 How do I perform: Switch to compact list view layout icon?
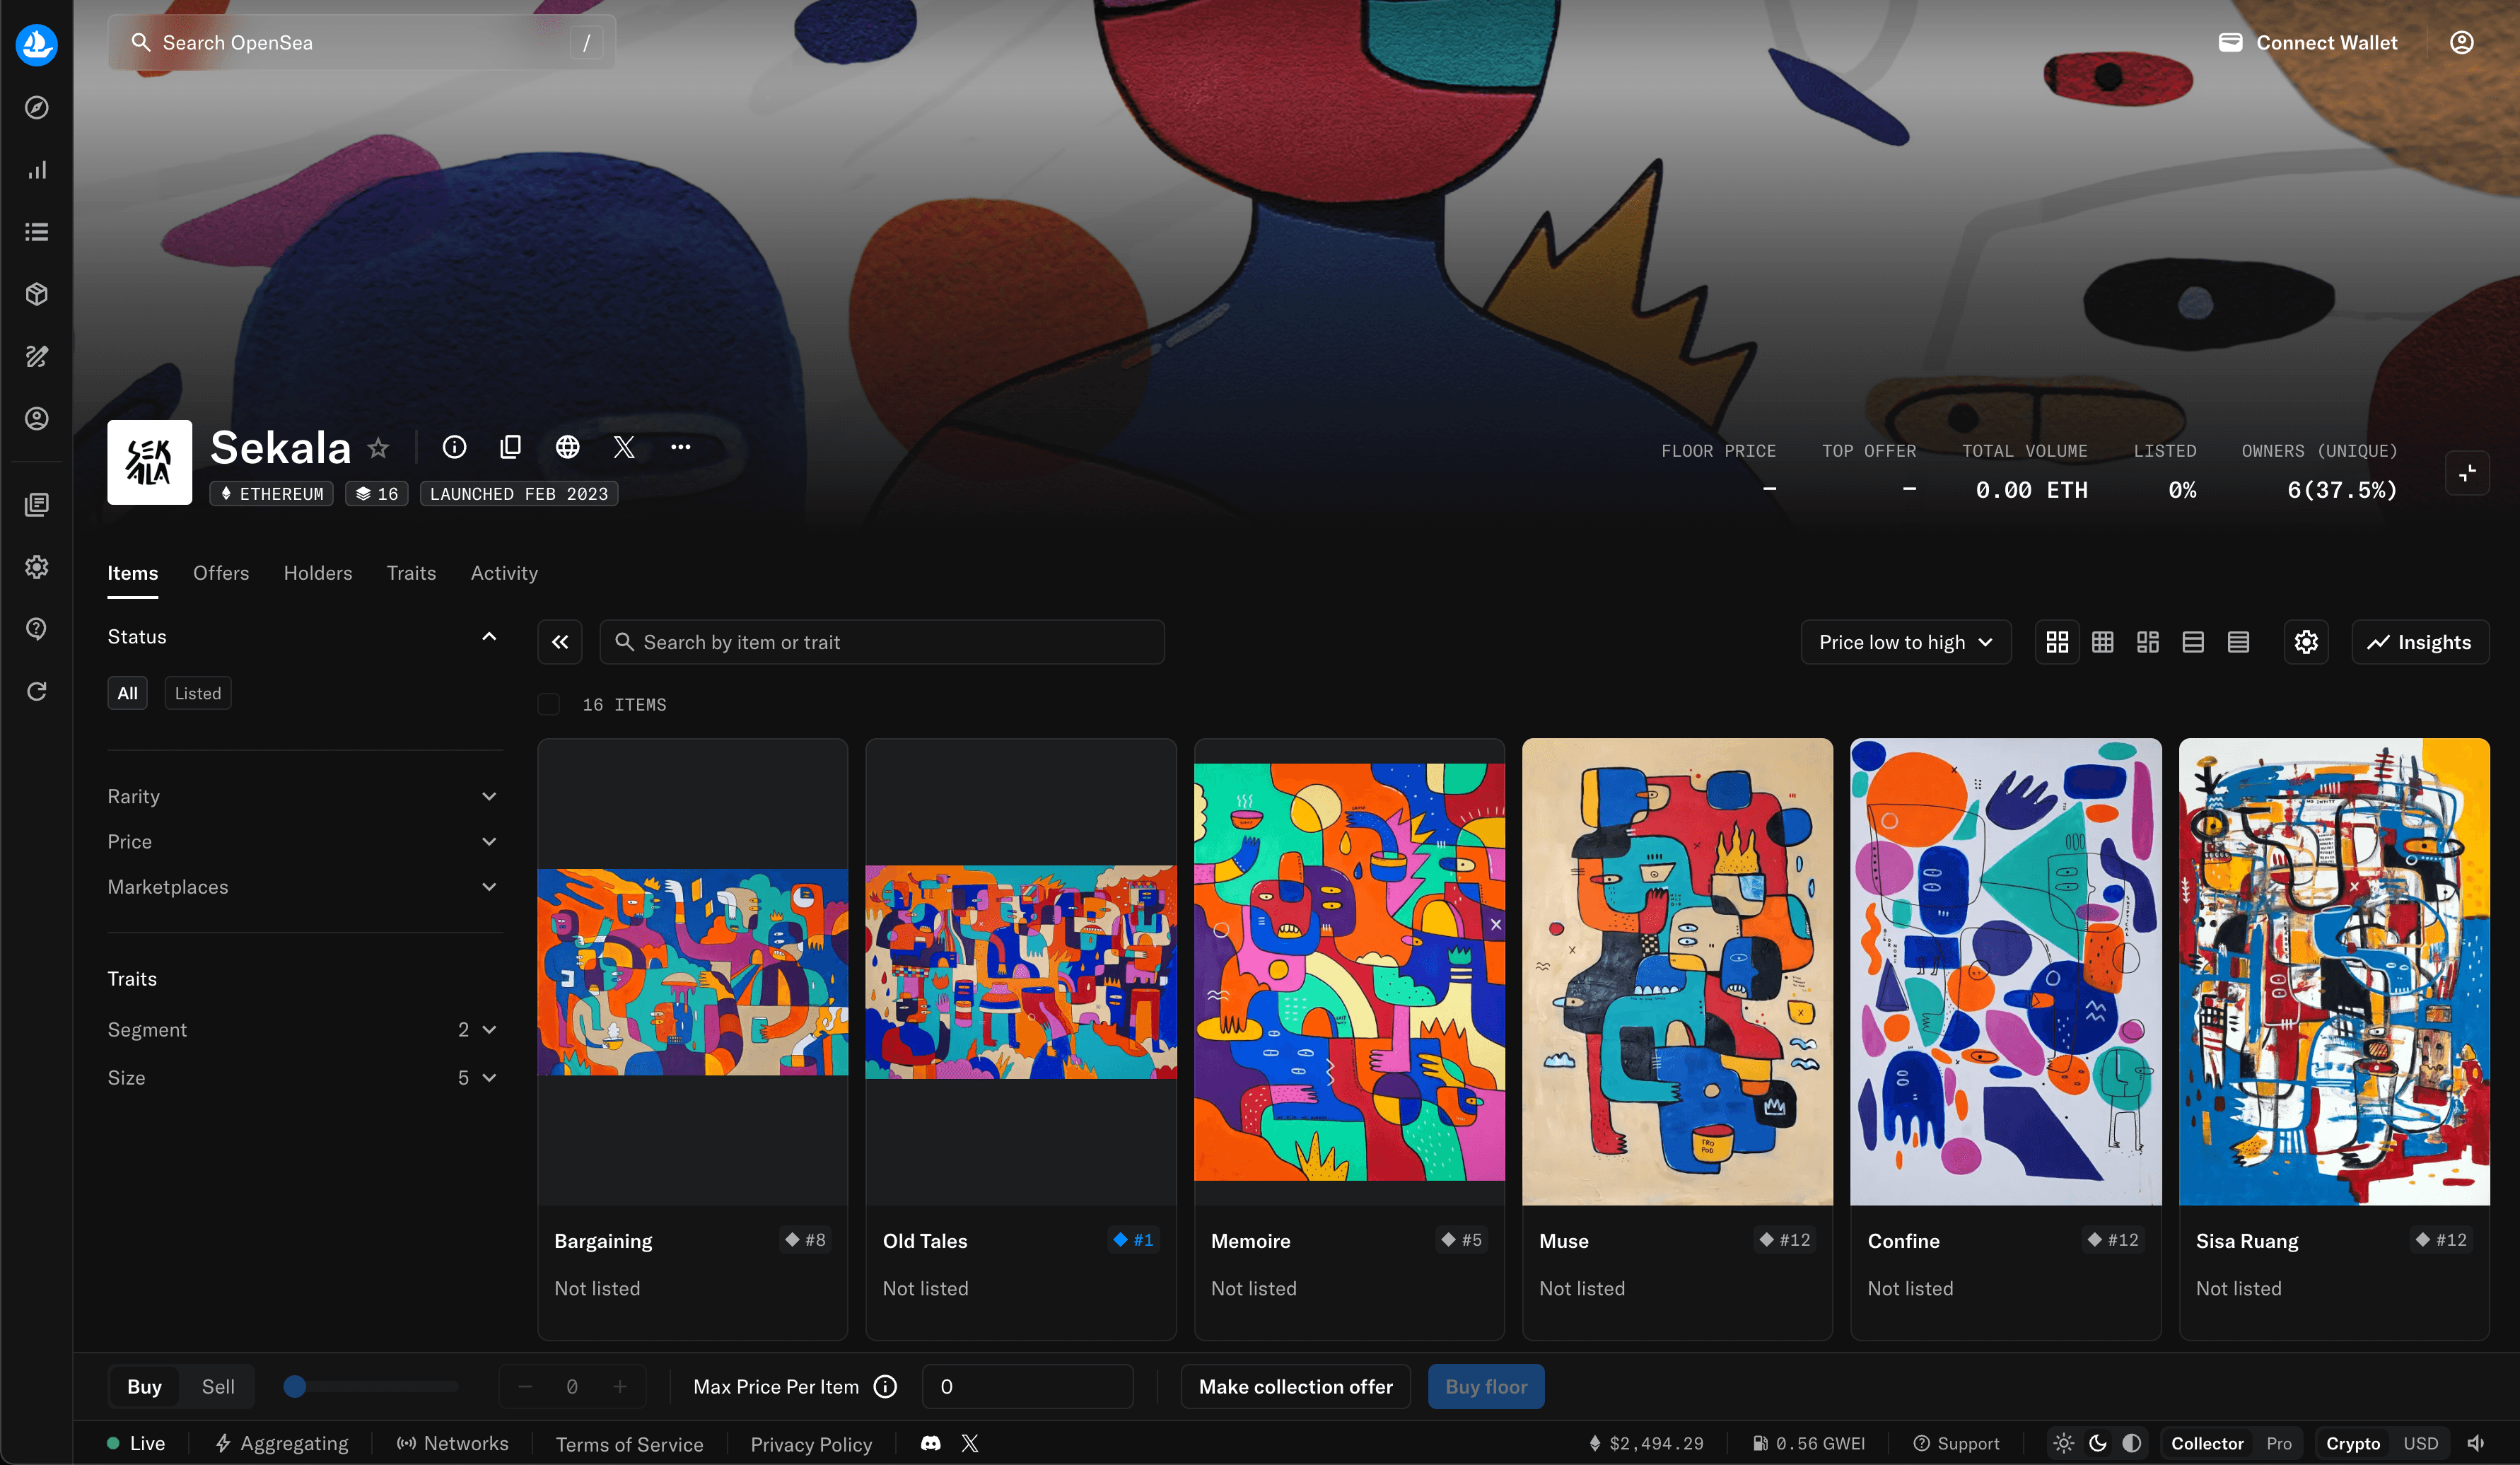click(2239, 641)
